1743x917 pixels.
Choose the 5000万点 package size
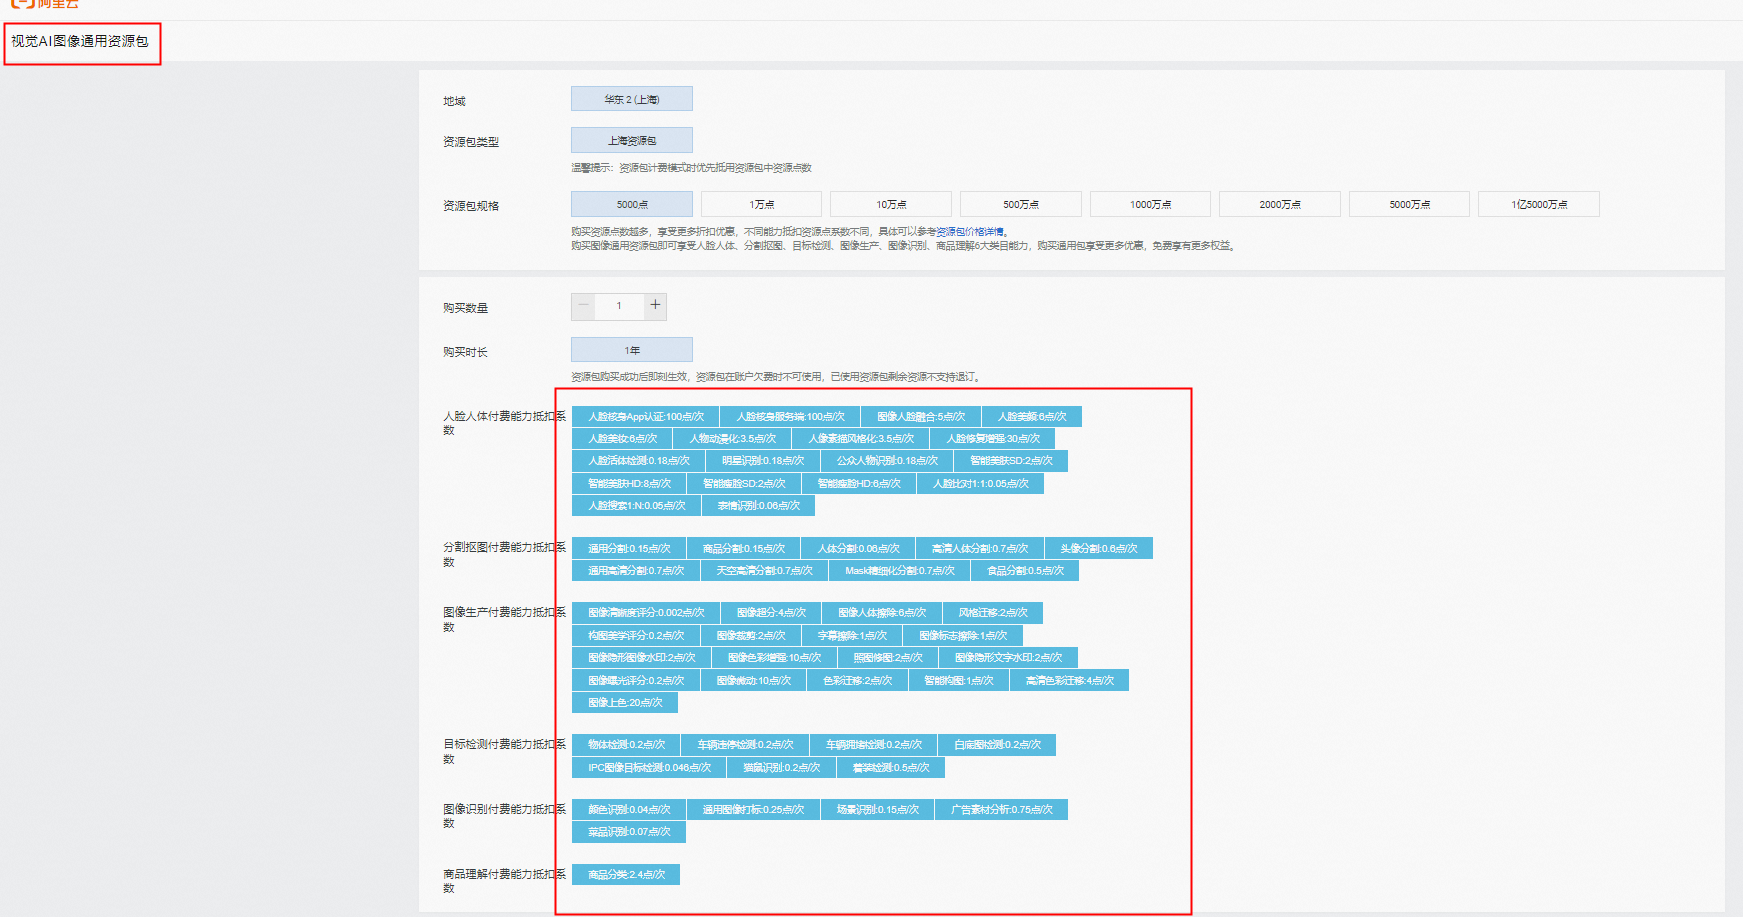tap(1409, 204)
